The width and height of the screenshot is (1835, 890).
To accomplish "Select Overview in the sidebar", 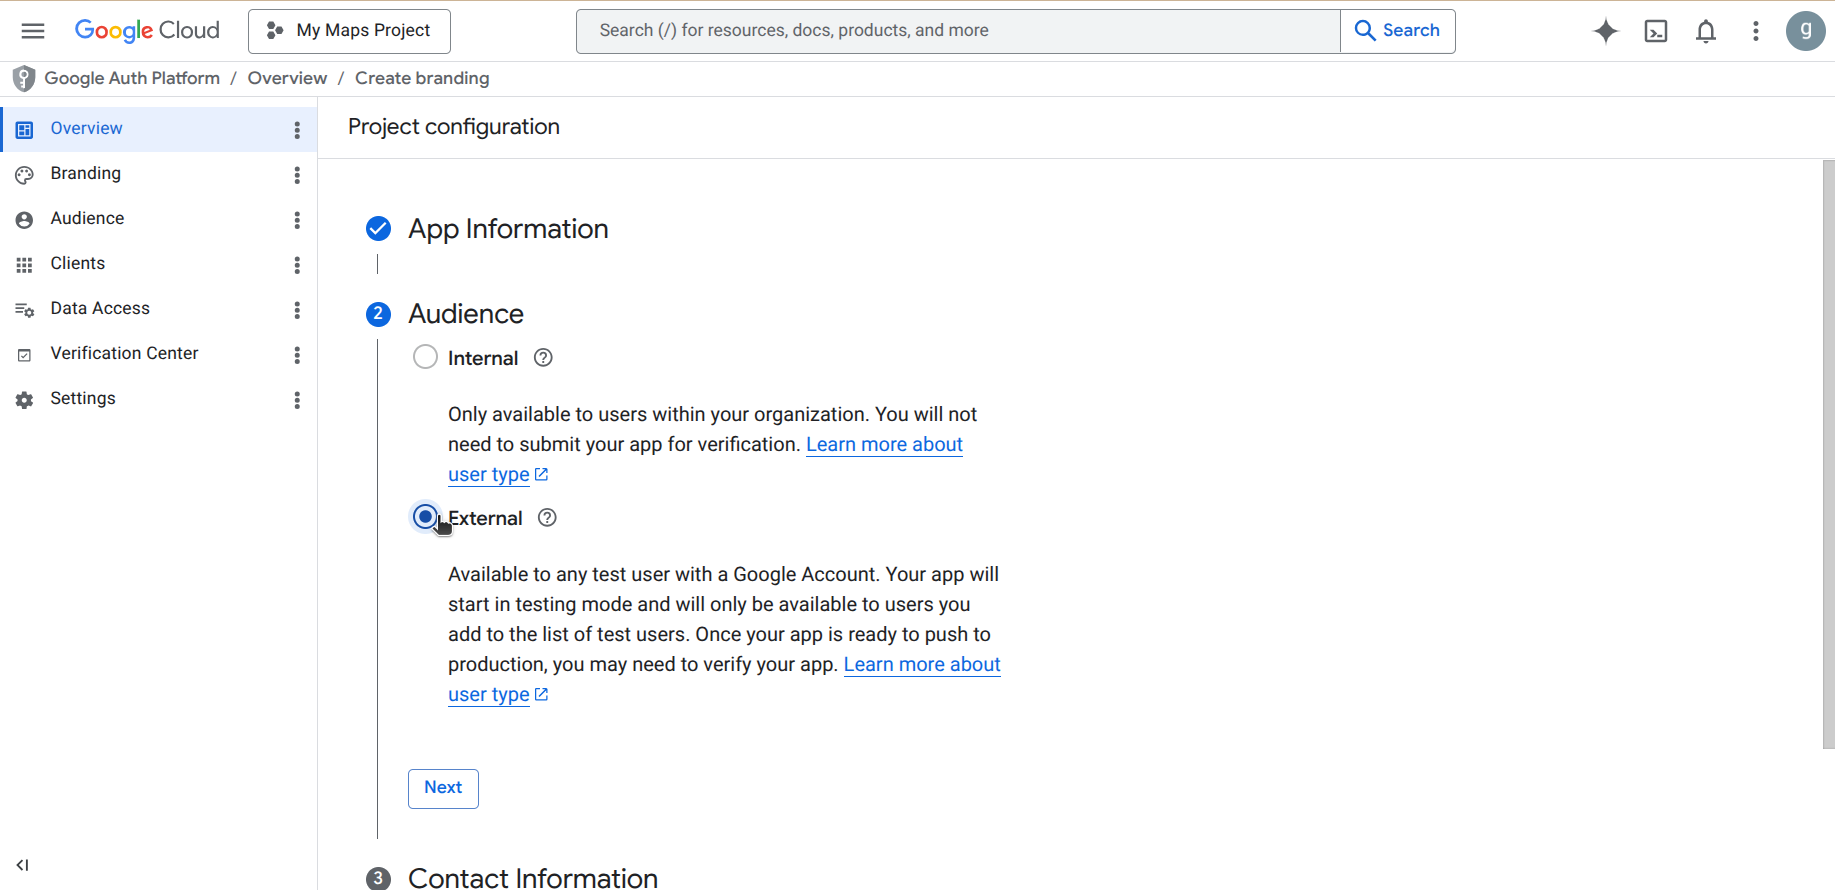I will pyautogui.click(x=159, y=129).
